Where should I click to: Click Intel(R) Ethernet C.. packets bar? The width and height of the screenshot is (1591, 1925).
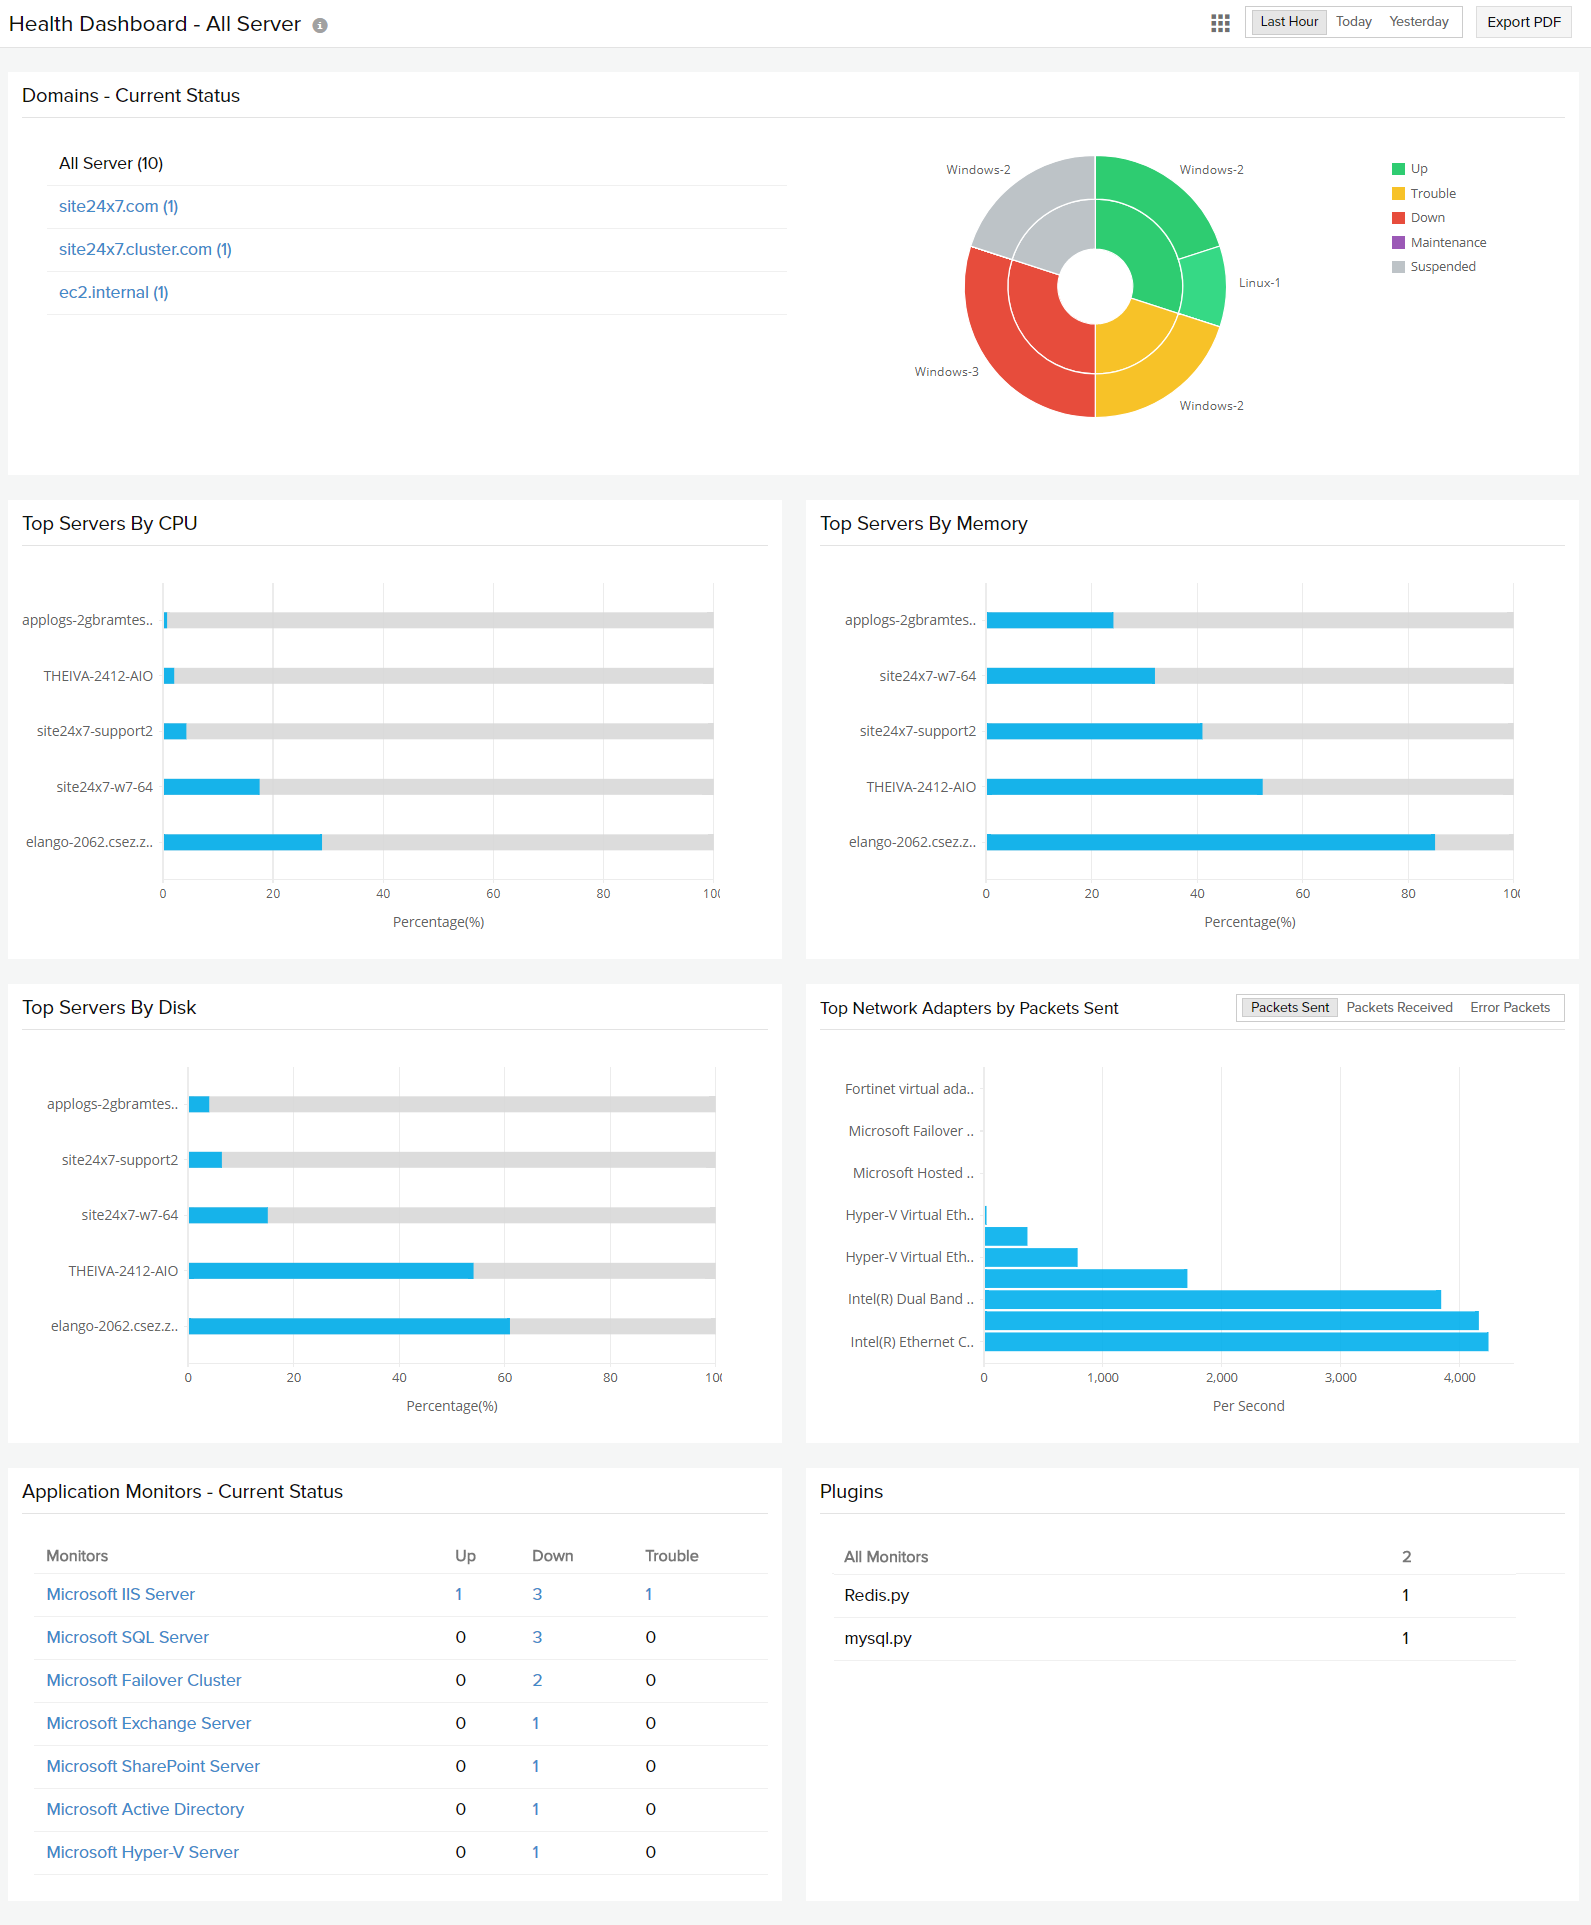[x=1236, y=1342]
